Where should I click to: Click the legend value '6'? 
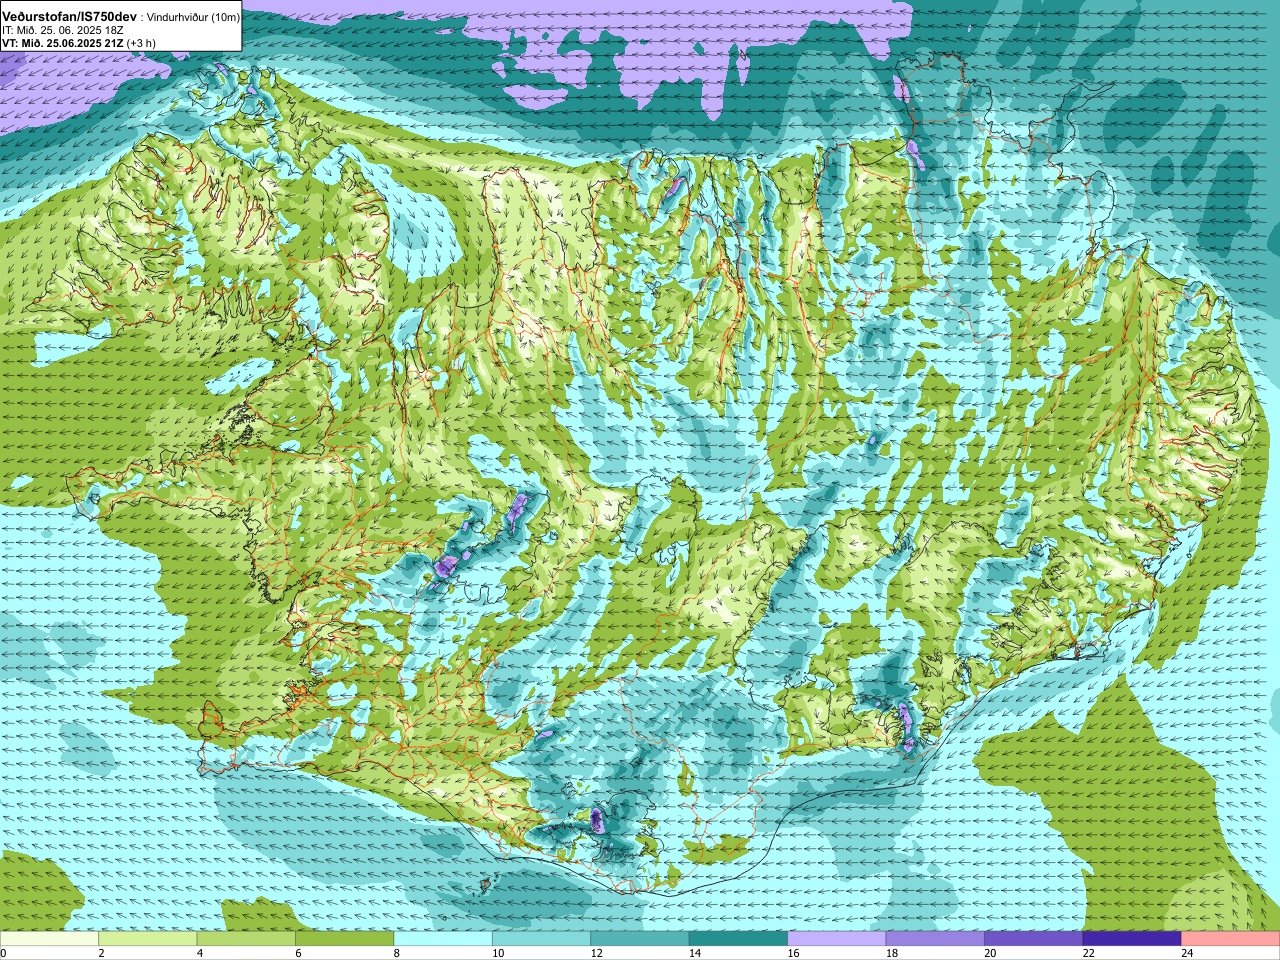tap(298, 953)
